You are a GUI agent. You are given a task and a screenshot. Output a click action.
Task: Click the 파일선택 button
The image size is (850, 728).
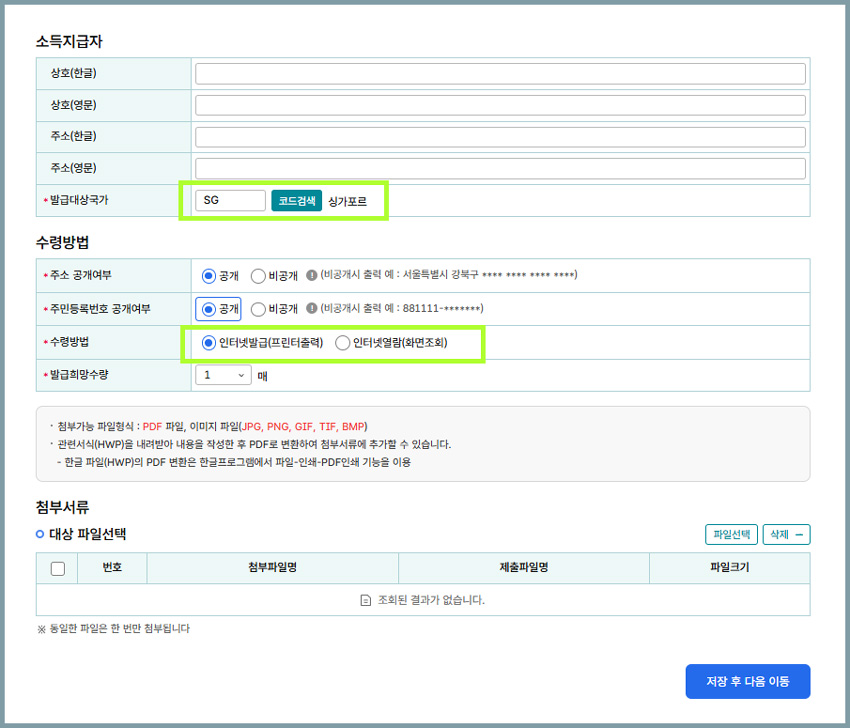(x=731, y=535)
